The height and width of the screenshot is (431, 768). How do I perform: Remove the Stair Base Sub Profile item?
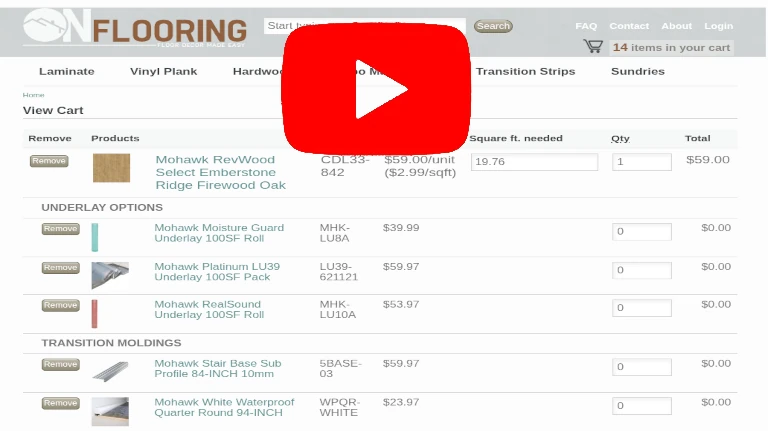point(60,364)
